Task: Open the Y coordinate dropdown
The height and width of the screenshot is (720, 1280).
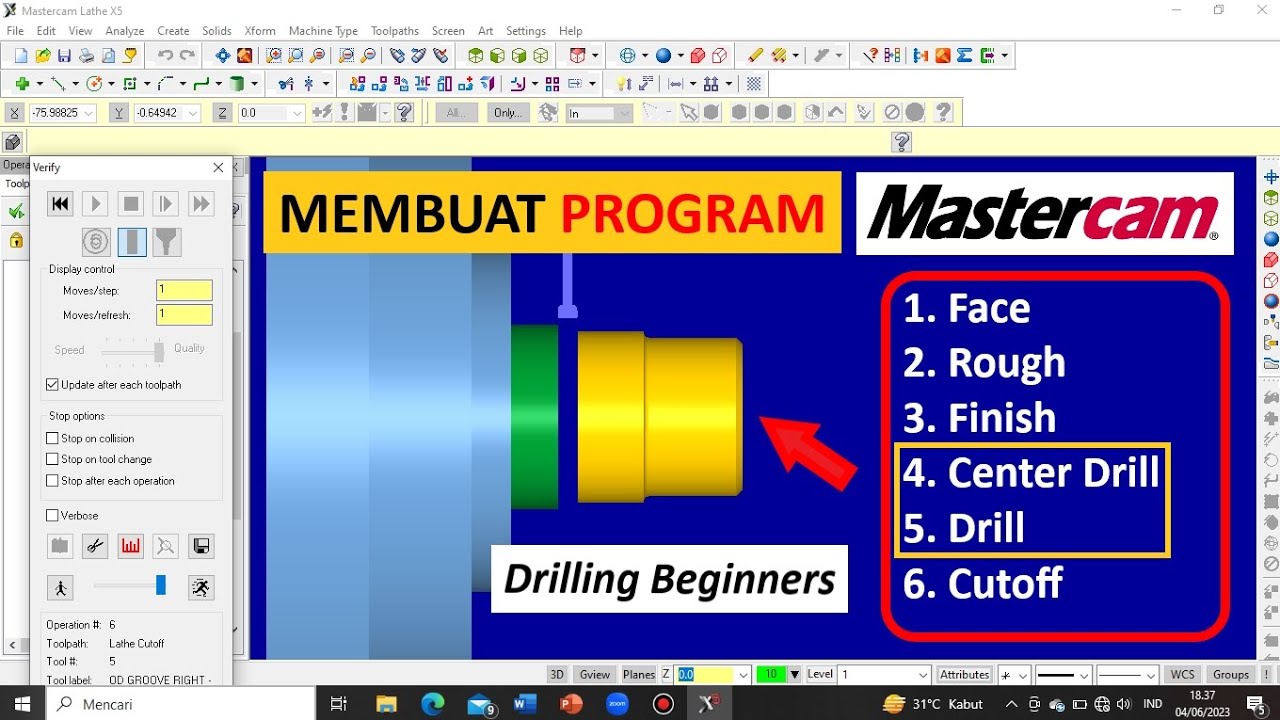Action: pos(193,113)
